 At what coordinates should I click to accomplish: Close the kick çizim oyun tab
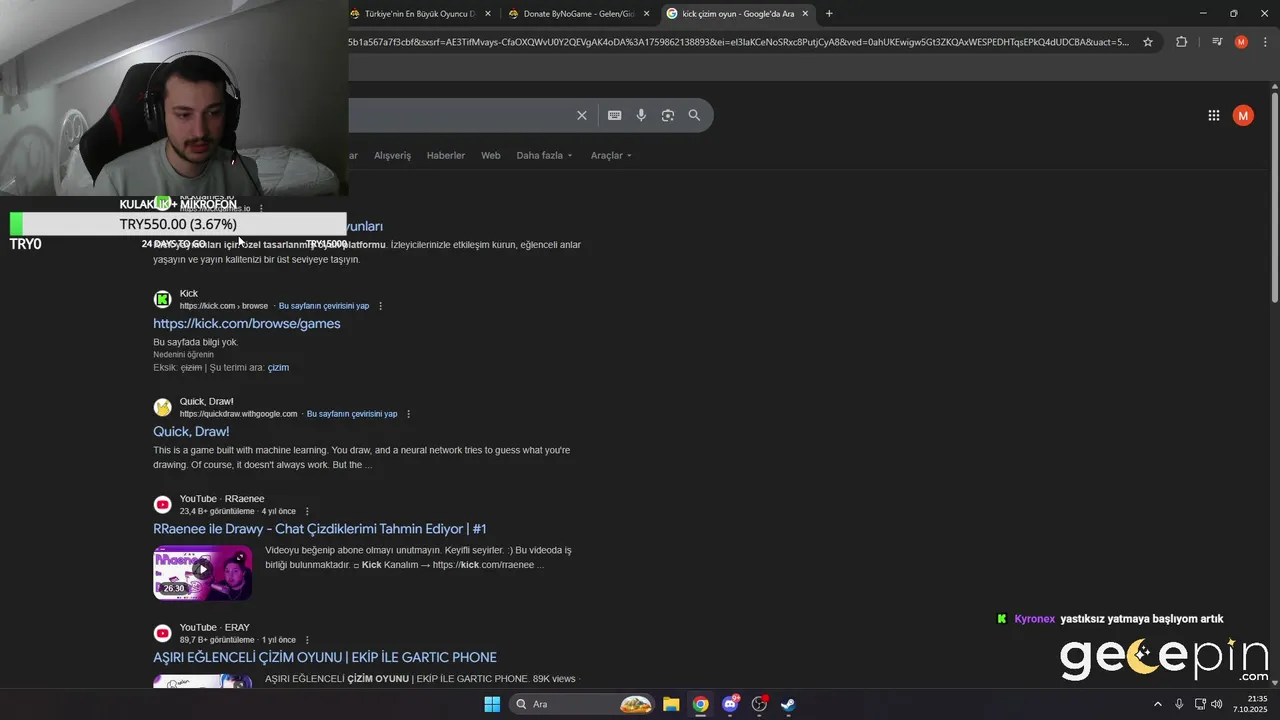805,14
